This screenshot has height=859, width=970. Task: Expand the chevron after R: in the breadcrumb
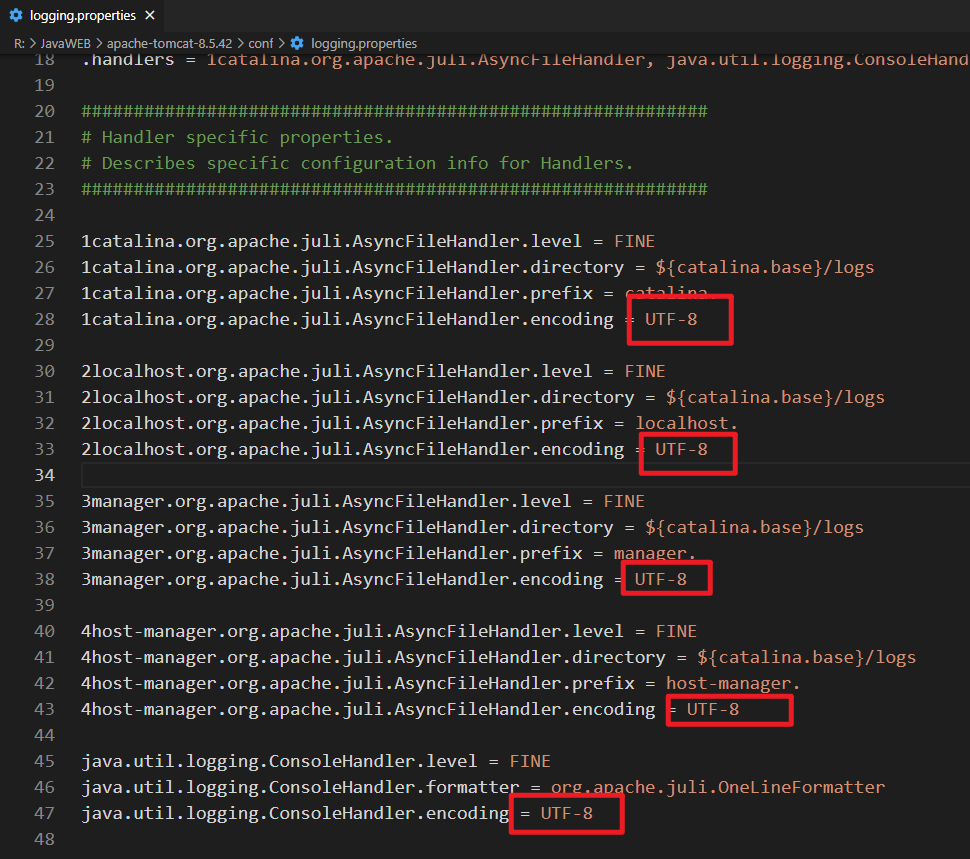33,43
